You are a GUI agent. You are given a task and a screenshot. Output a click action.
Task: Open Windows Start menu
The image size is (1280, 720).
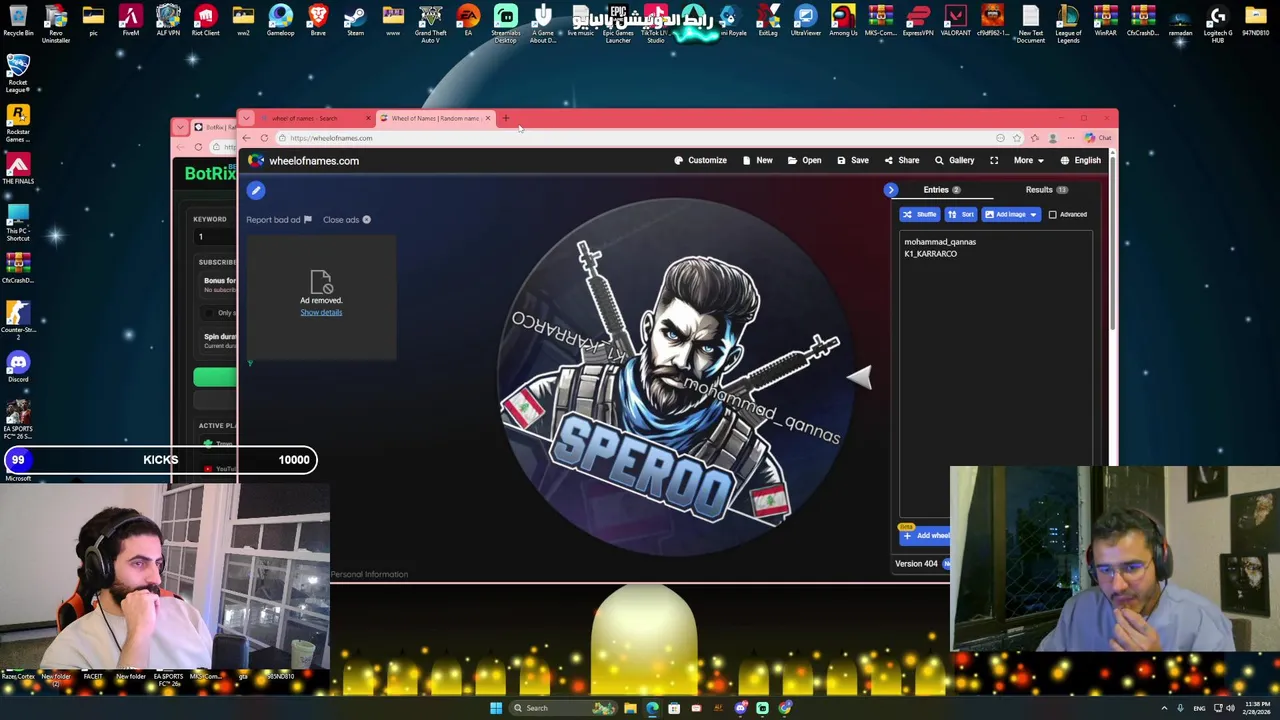[495, 708]
